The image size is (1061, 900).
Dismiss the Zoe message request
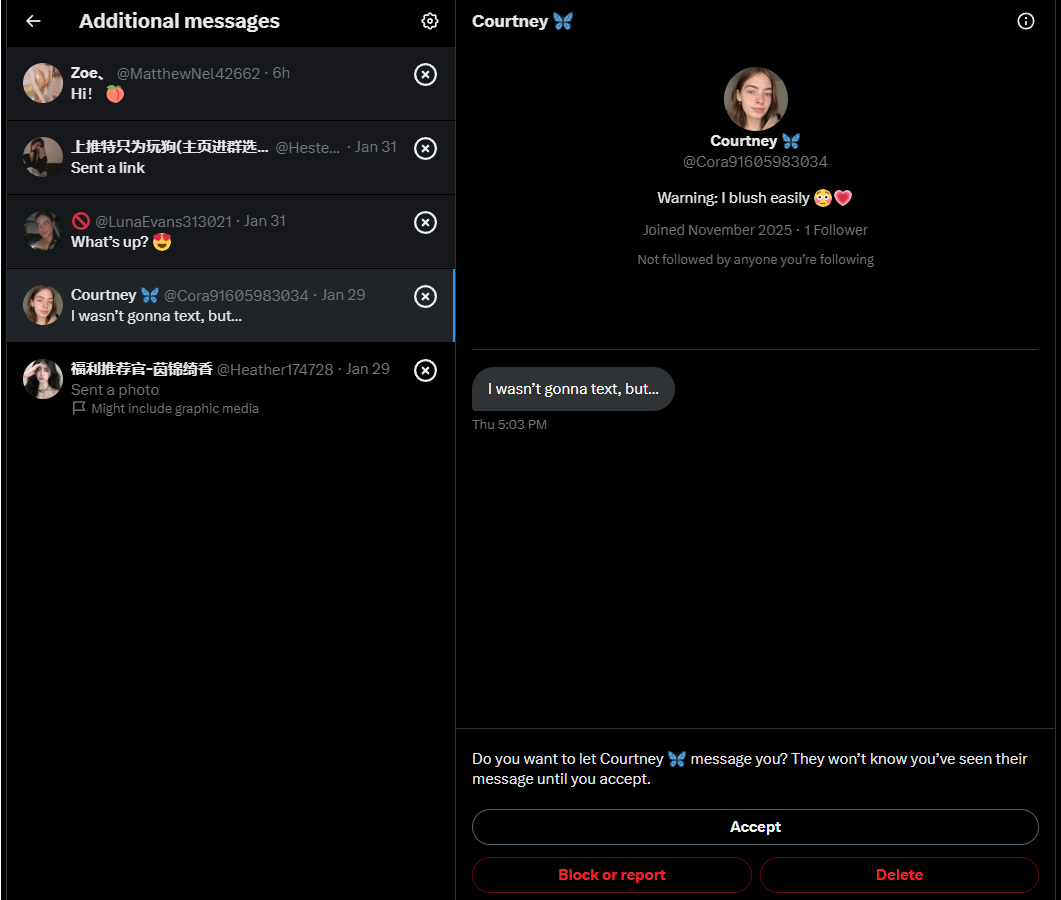pyautogui.click(x=425, y=74)
